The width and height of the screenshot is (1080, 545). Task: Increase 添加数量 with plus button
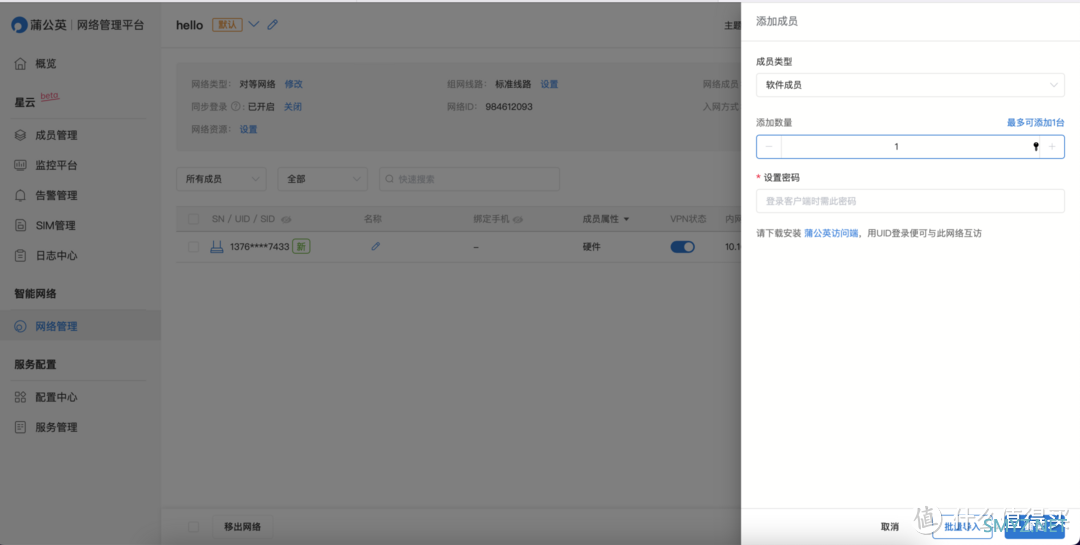click(1052, 147)
